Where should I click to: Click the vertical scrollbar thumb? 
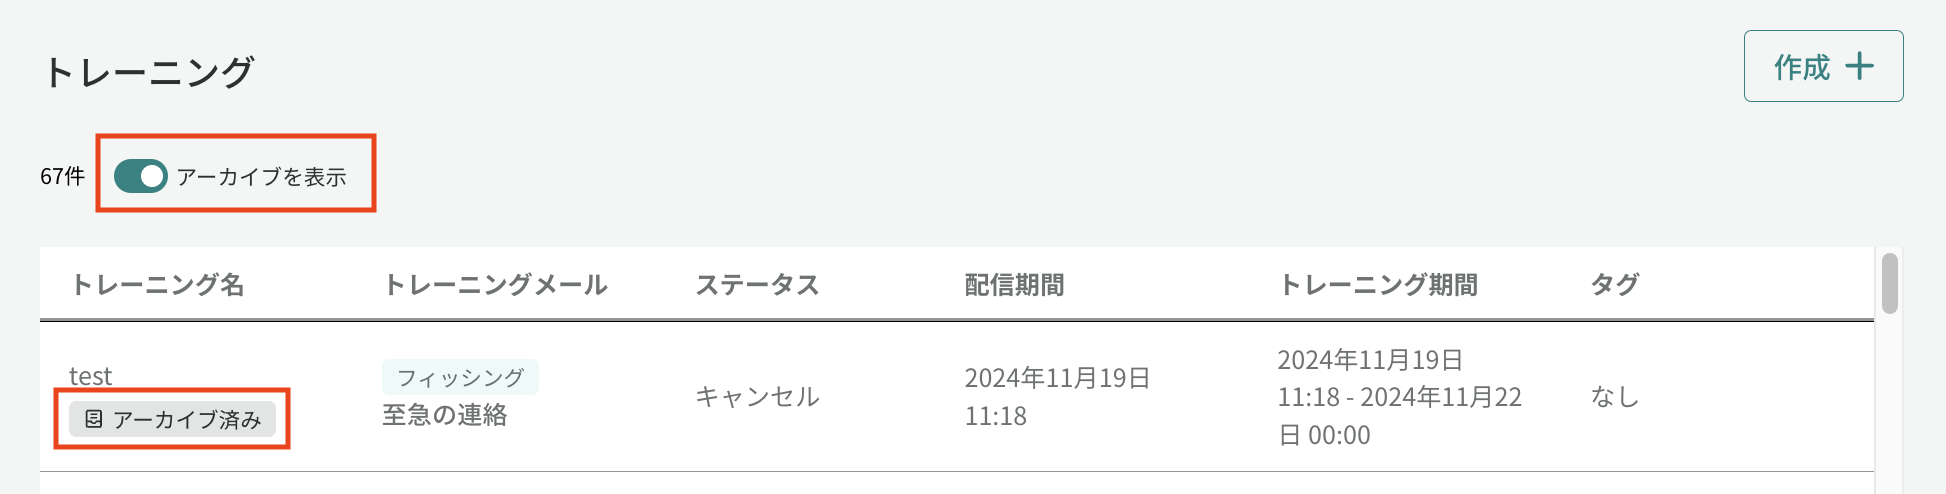point(1889,284)
